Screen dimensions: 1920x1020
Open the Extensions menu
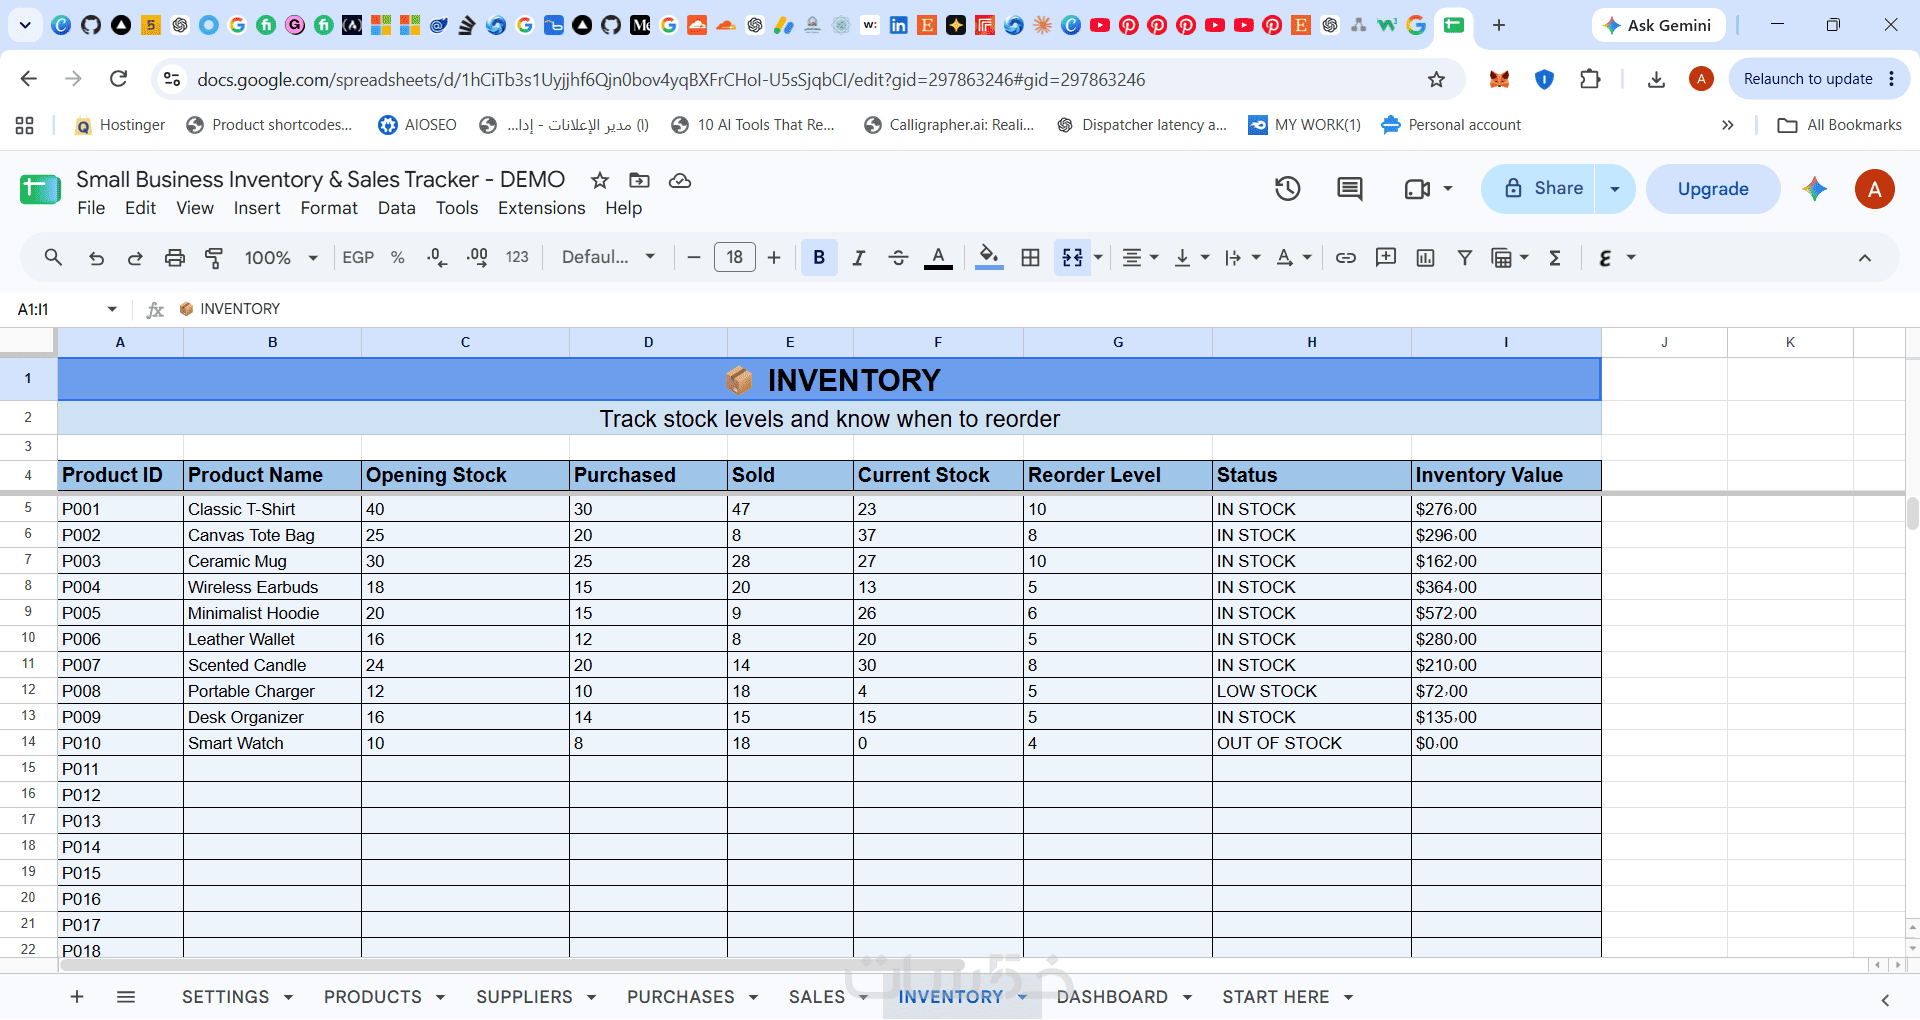[x=542, y=208]
